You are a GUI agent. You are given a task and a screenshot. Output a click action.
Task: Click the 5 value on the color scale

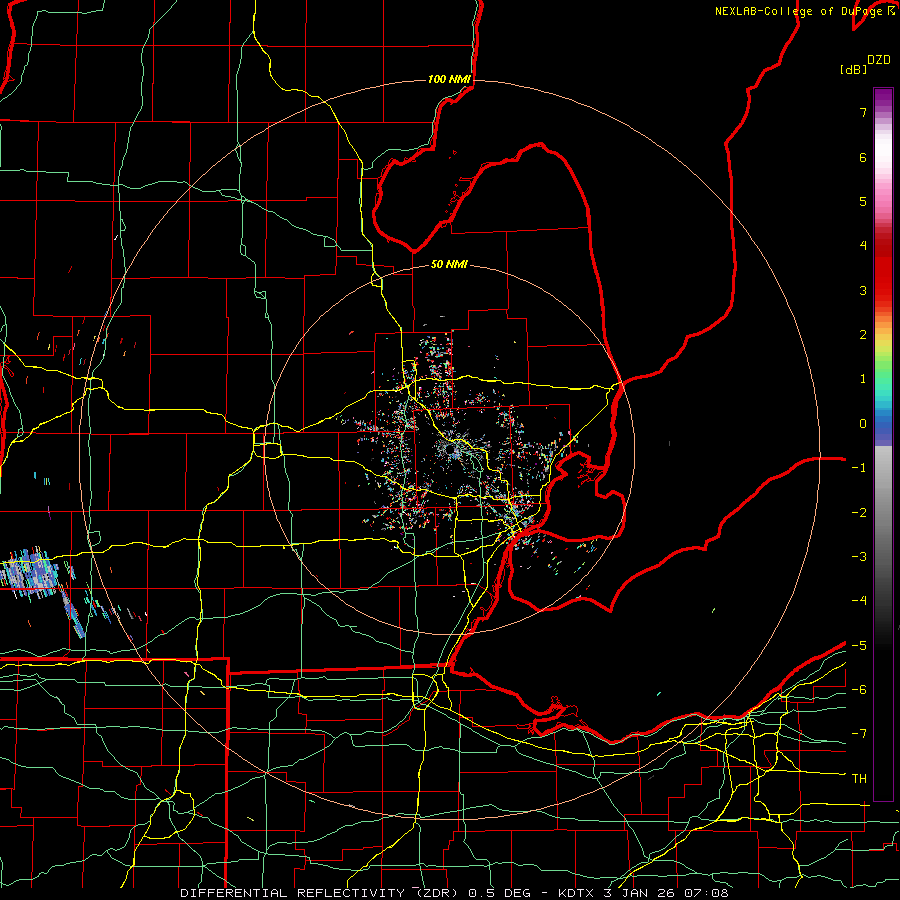pos(863,201)
